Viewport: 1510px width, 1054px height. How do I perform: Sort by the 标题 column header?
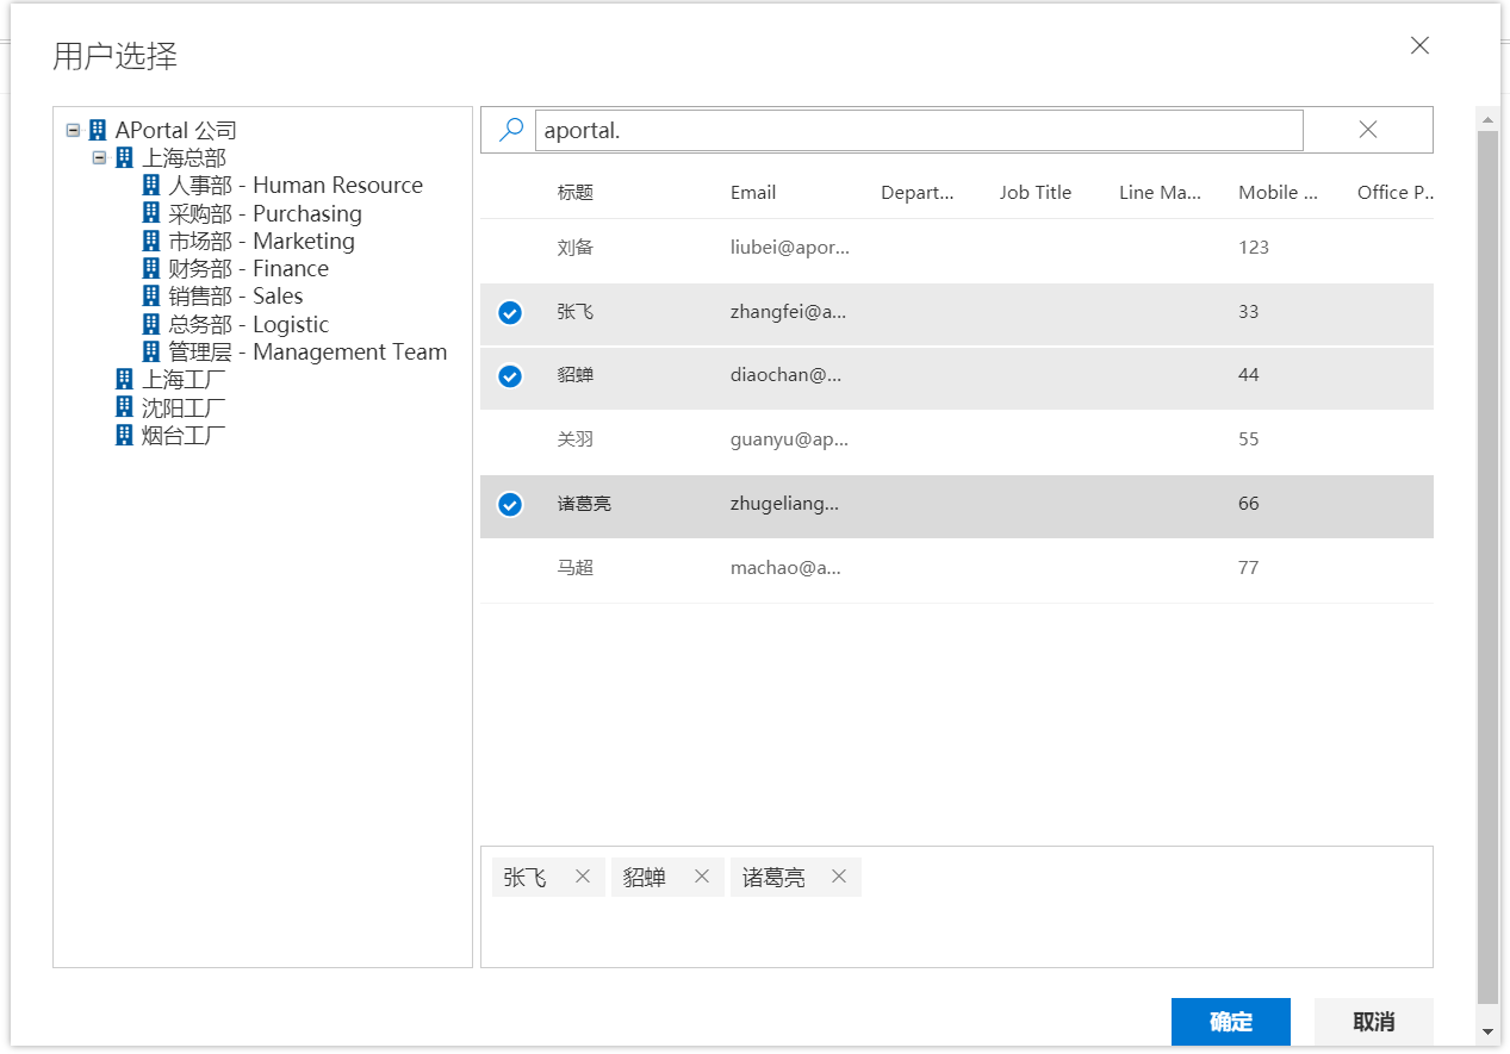(x=575, y=192)
